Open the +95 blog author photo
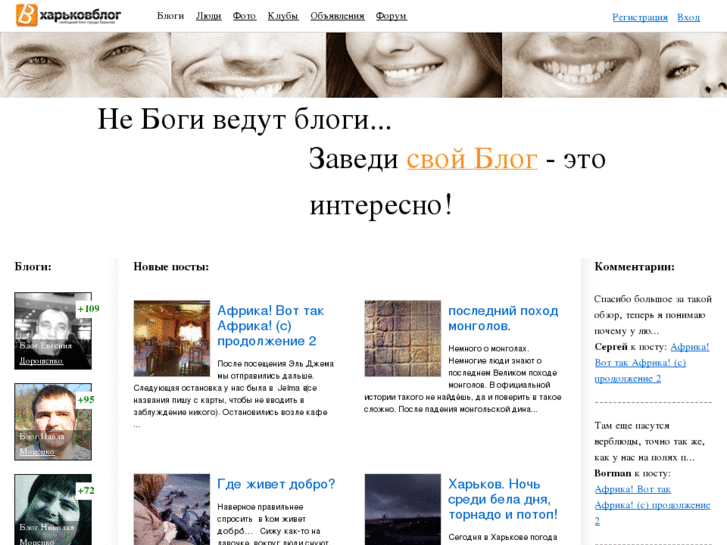Image resolution: width=727 pixels, height=545 pixels. click(x=53, y=422)
